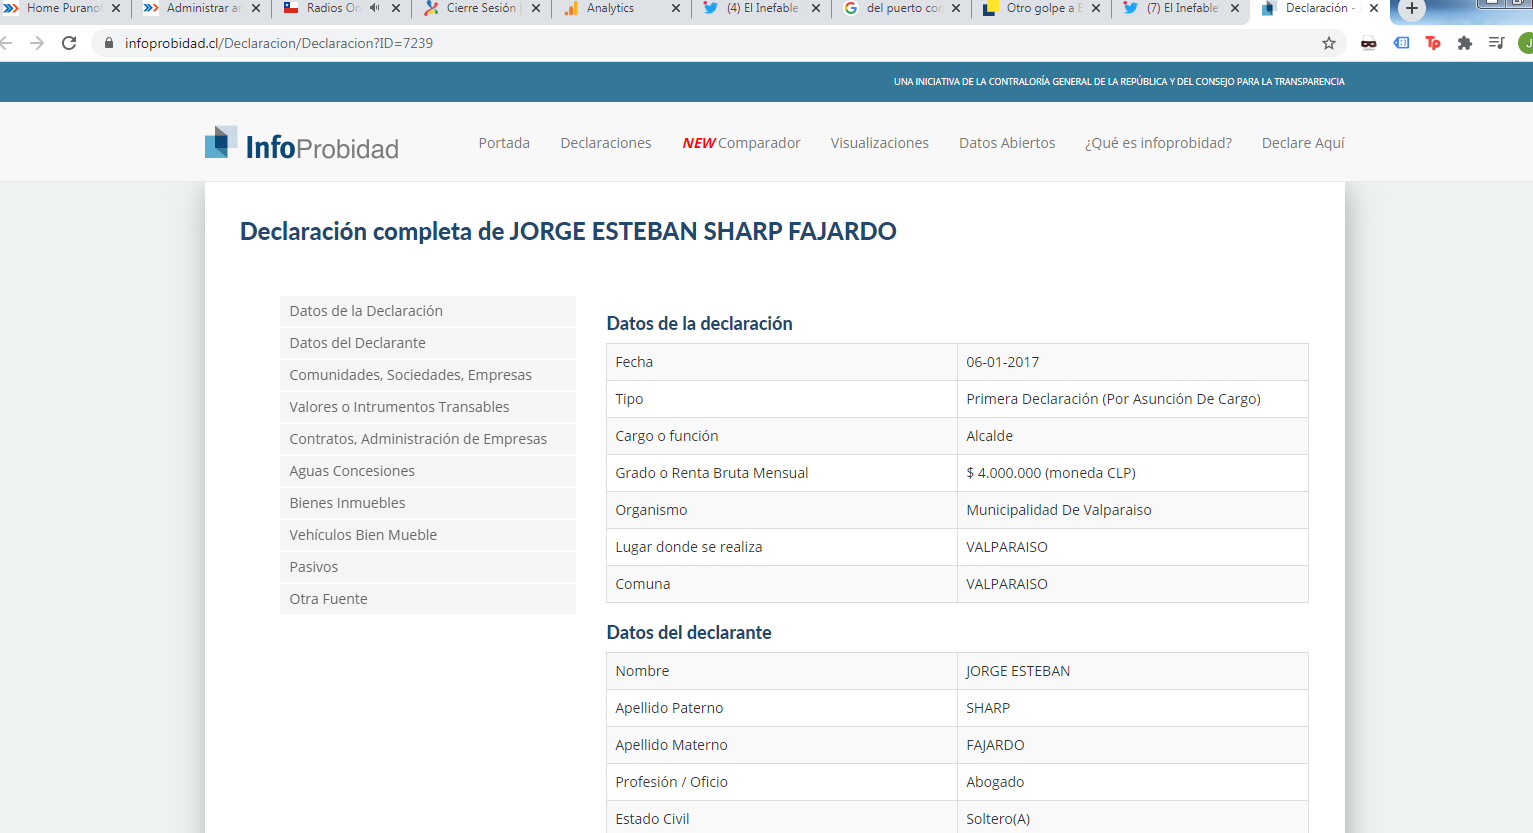Viewport: 1533px width, 833px height.
Task: Jump to Contratos, Administración de Empresas
Action: pyautogui.click(x=428, y=439)
